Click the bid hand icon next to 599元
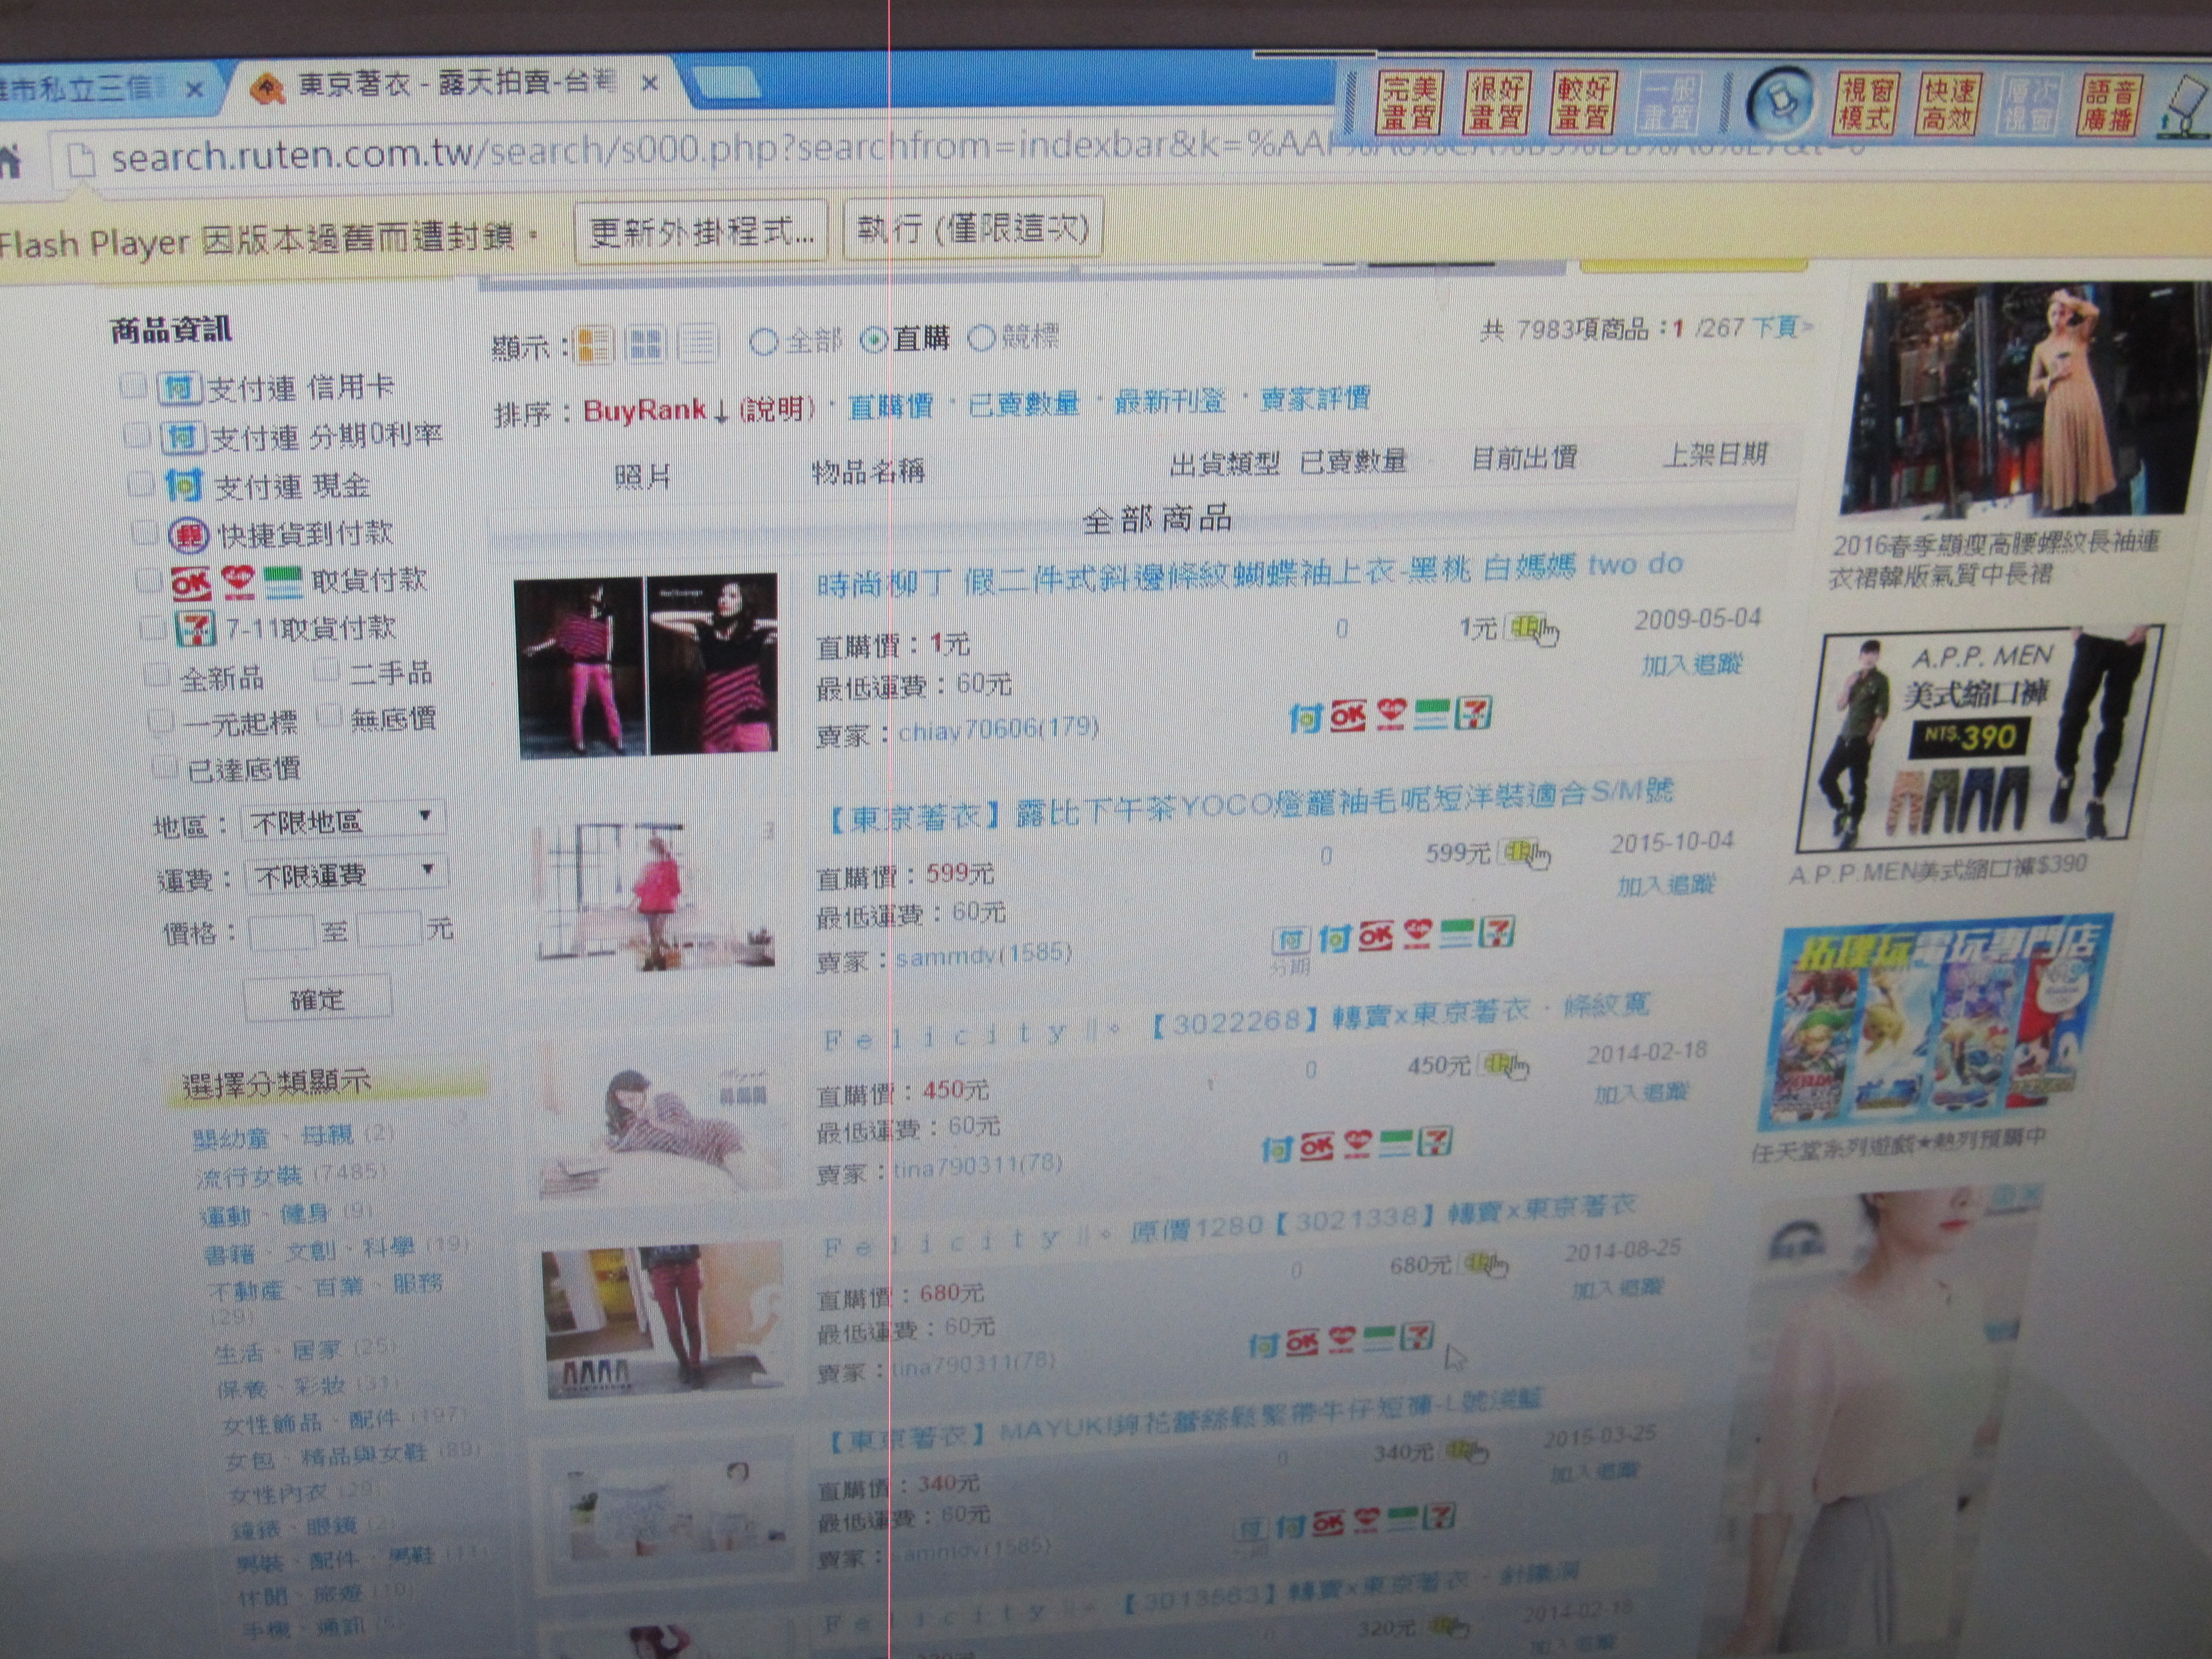Viewport: 2212px width, 1659px height. [x=1525, y=853]
